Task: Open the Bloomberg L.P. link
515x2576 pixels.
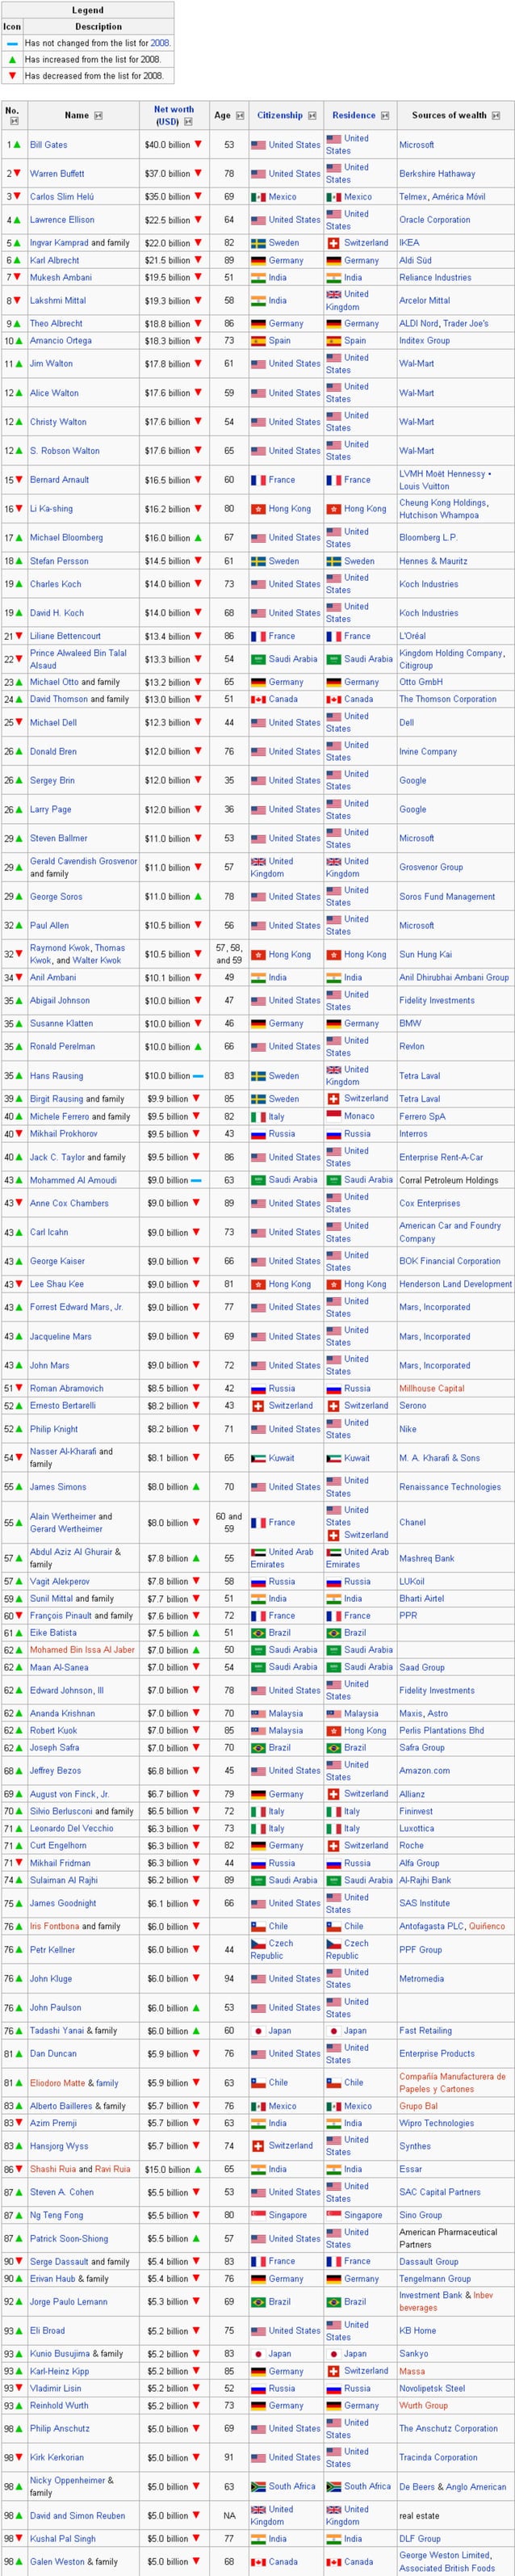Action: [428, 538]
